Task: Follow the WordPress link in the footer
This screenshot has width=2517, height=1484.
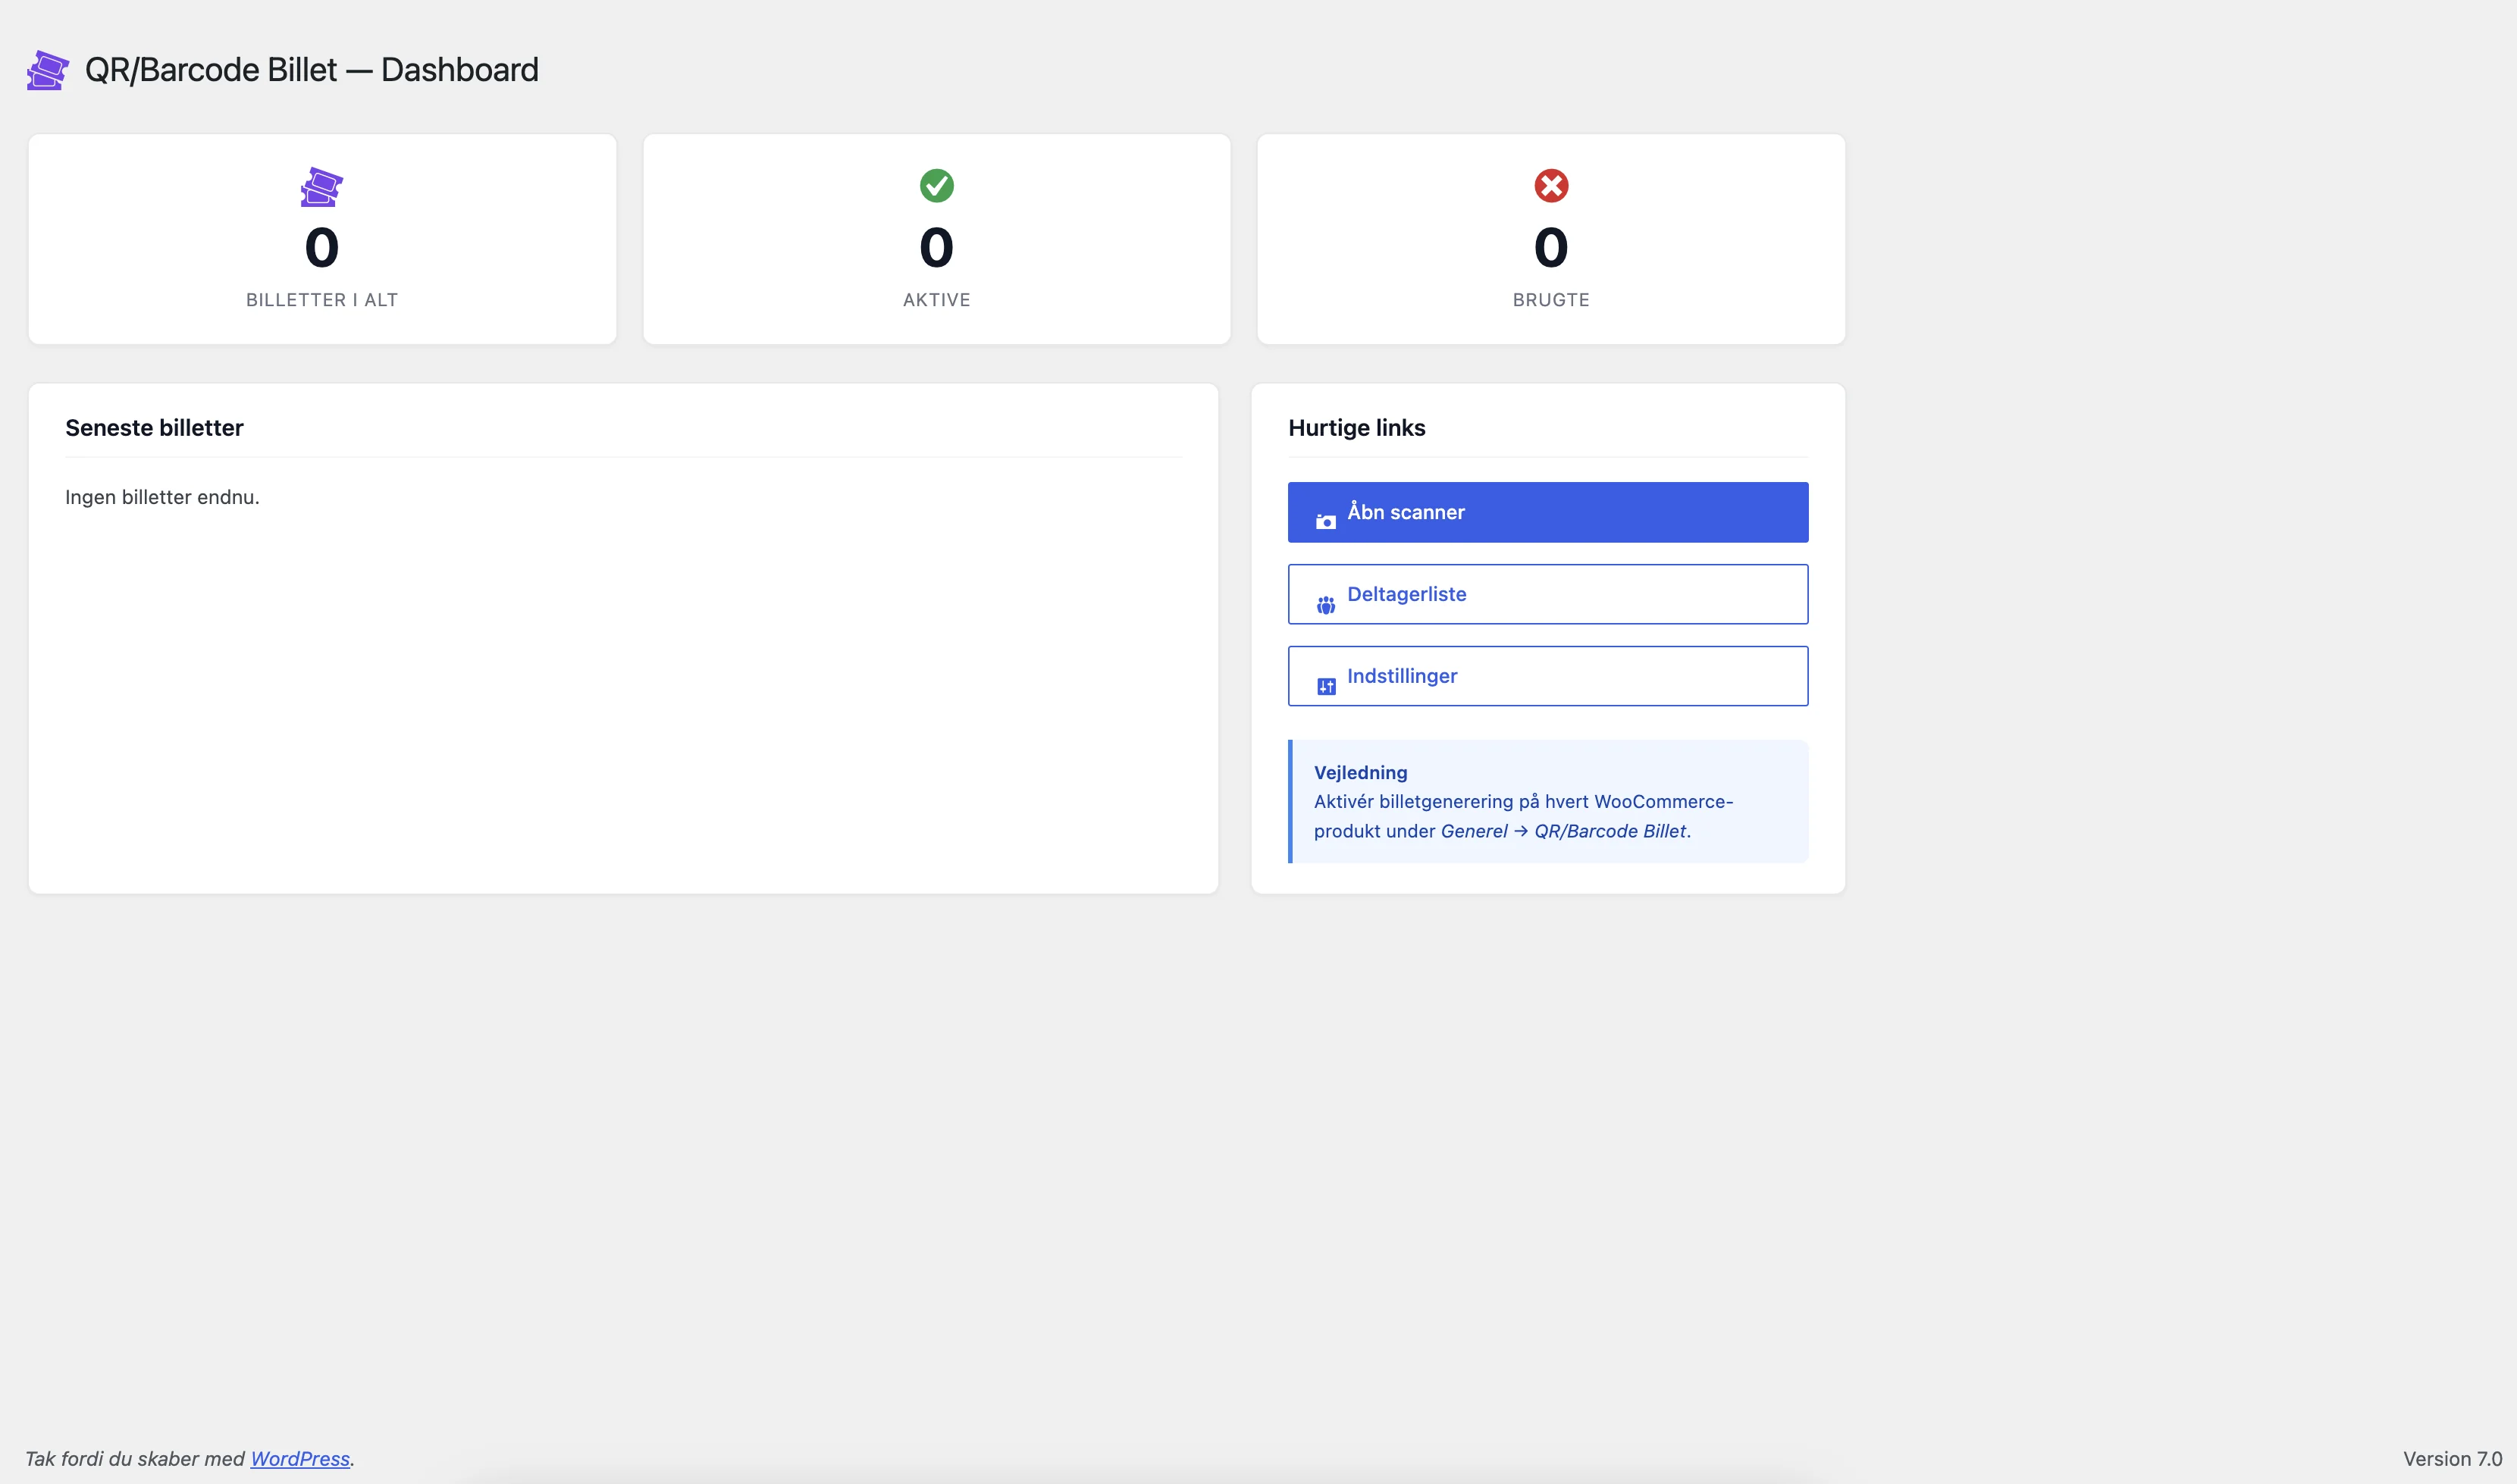Action: click(300, 1458)
